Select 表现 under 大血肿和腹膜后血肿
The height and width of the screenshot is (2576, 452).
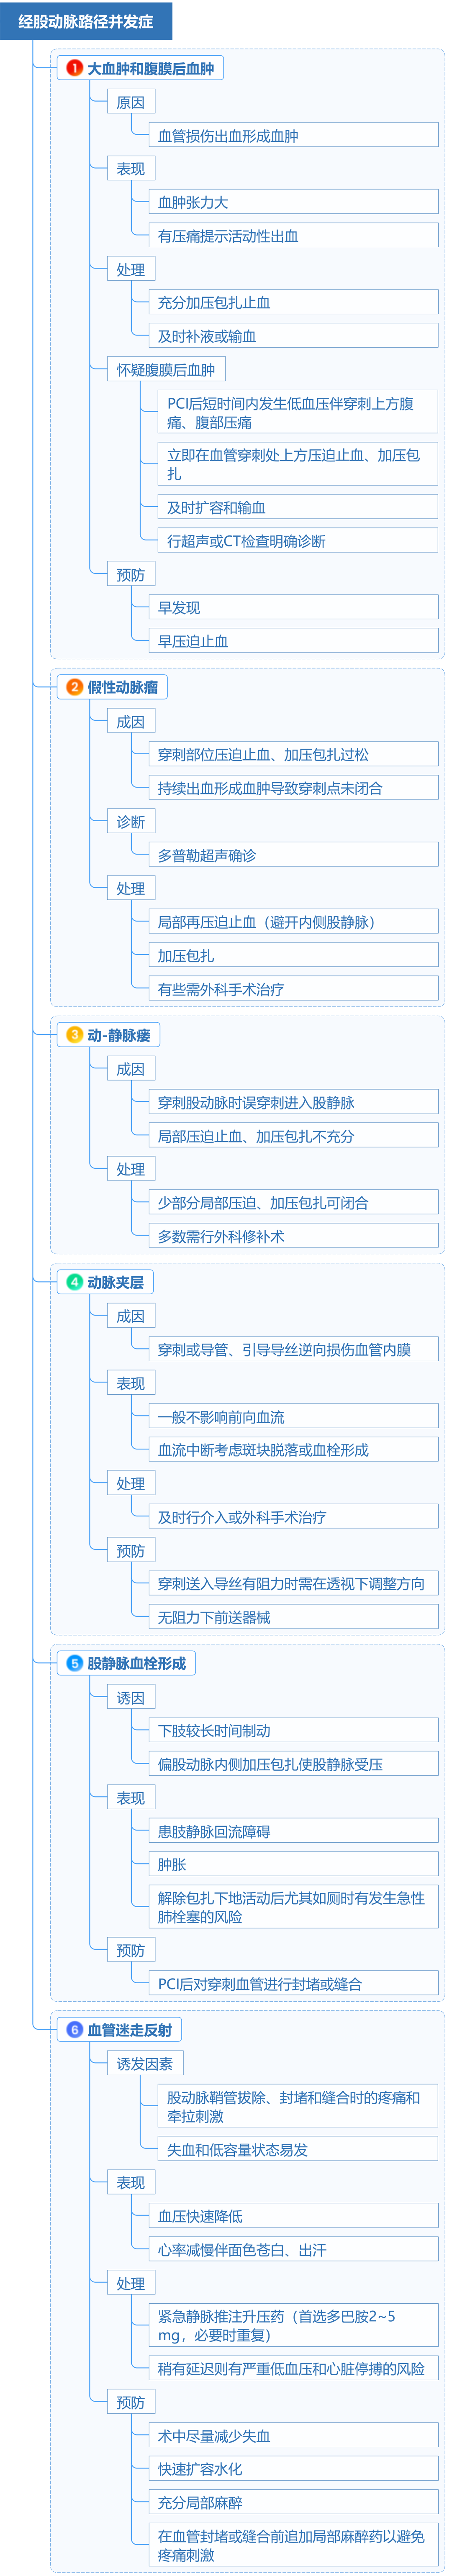[x=130, y=169]
